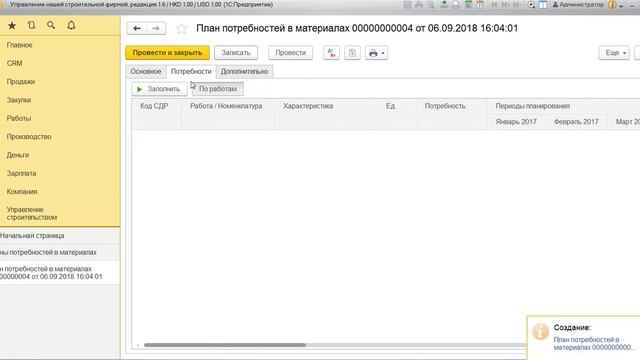Open the Зарплата section
The image size is (640, 360).
click(x=22, y=173)
